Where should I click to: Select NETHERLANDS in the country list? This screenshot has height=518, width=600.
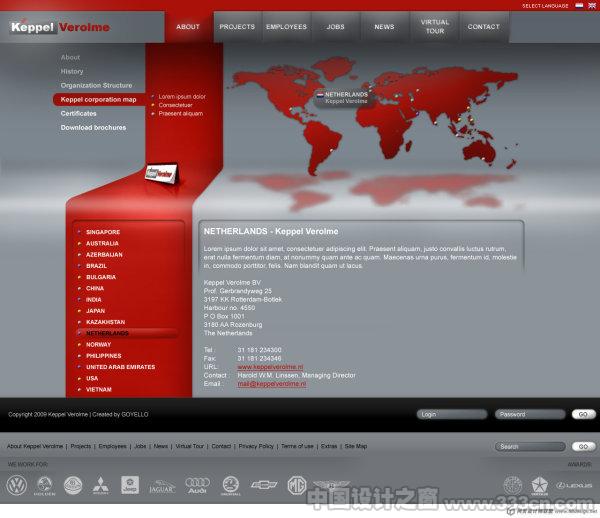pos(127,333)
